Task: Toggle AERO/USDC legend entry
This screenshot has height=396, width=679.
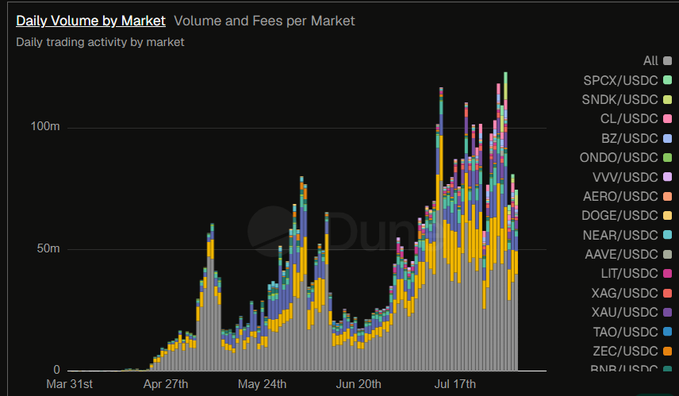Action: pyautogui.click(x=627, y=196)
